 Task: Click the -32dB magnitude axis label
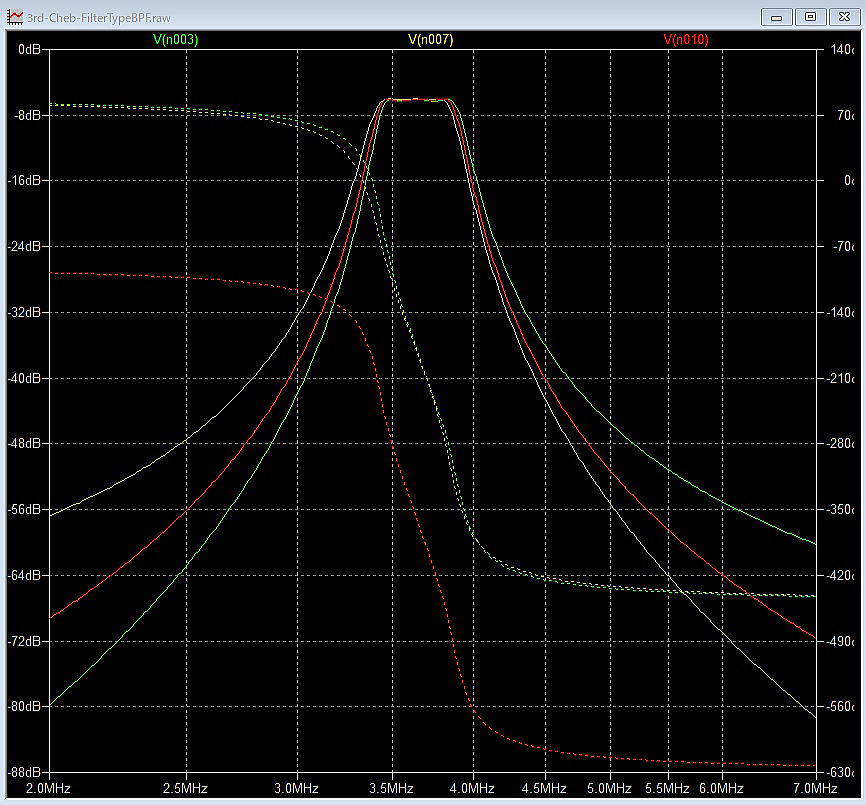24,313
